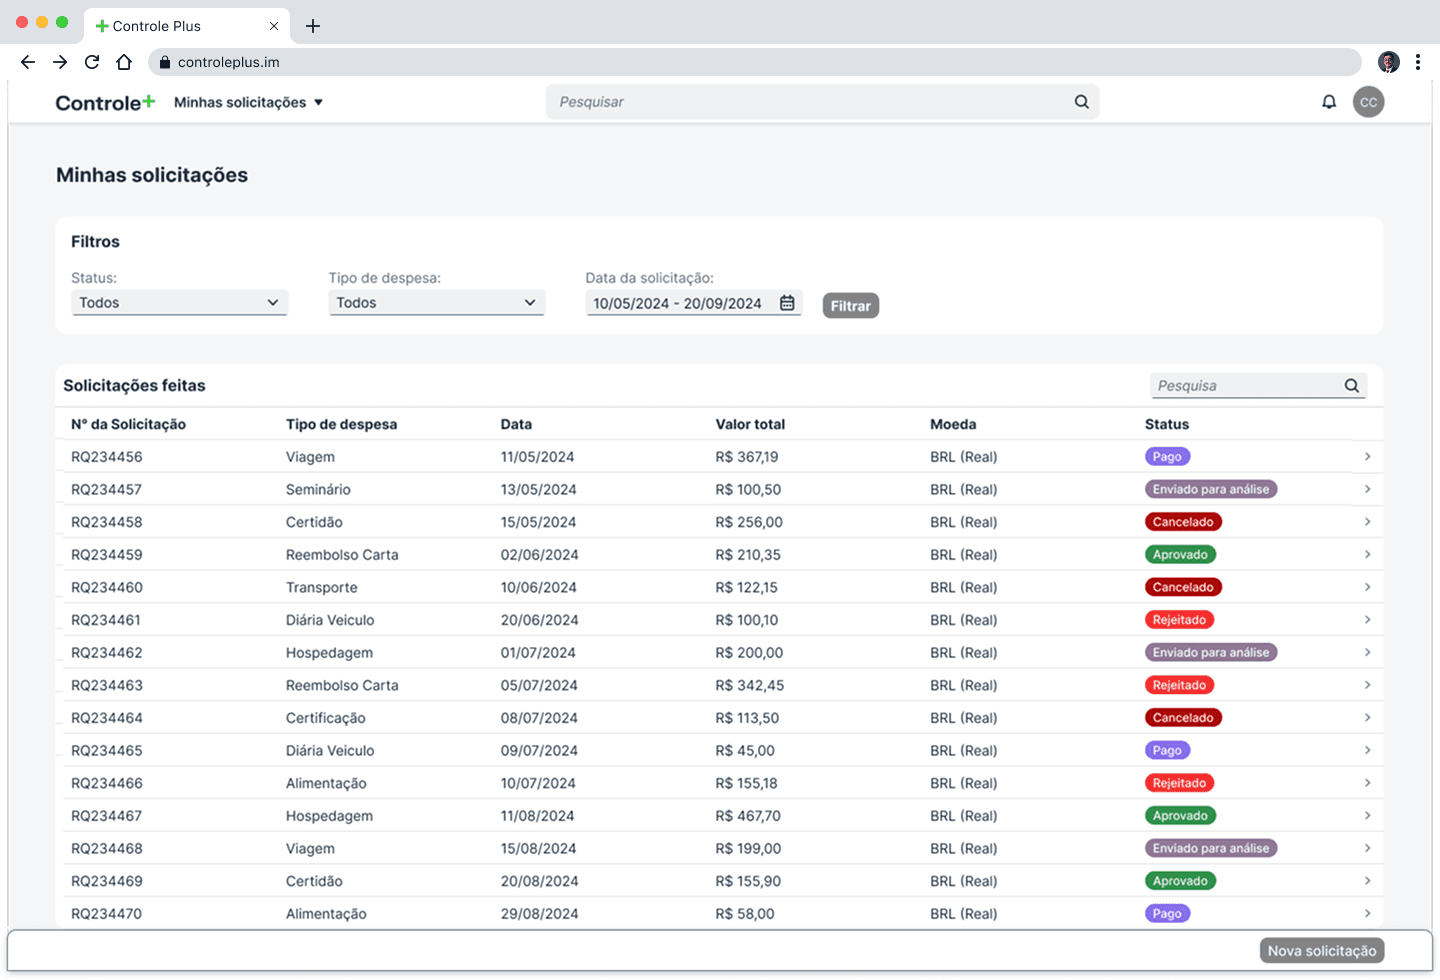Switch to the Controle Plus browser tab
1440x980 pixels.
tap(170, 26)
